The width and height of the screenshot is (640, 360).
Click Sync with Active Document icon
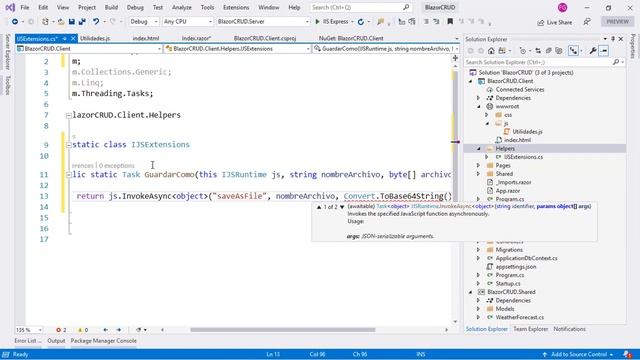[x=538, y=51]
